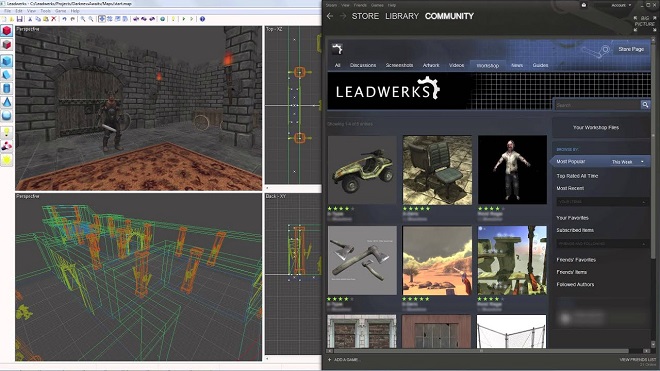Viewport: 660px width, 371px height.
Task: Select the yellow sun directional light tool
Action: click(x=7, y=160)
